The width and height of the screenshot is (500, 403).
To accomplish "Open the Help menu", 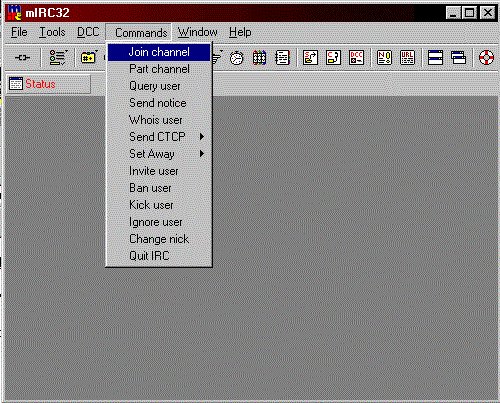I will [x=240, y=32].
